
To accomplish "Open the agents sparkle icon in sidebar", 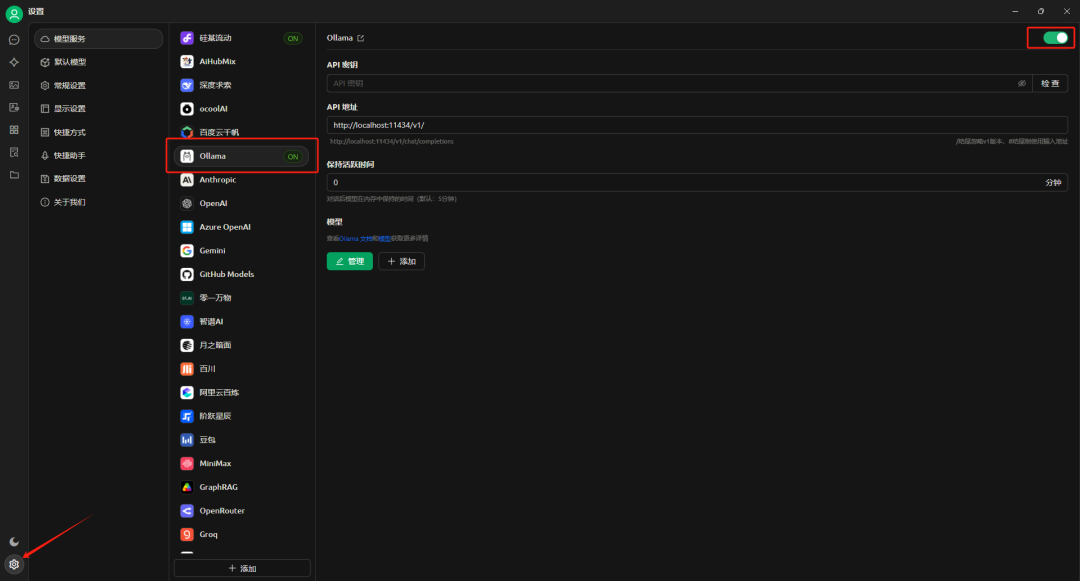I will (x=14, y=63).
